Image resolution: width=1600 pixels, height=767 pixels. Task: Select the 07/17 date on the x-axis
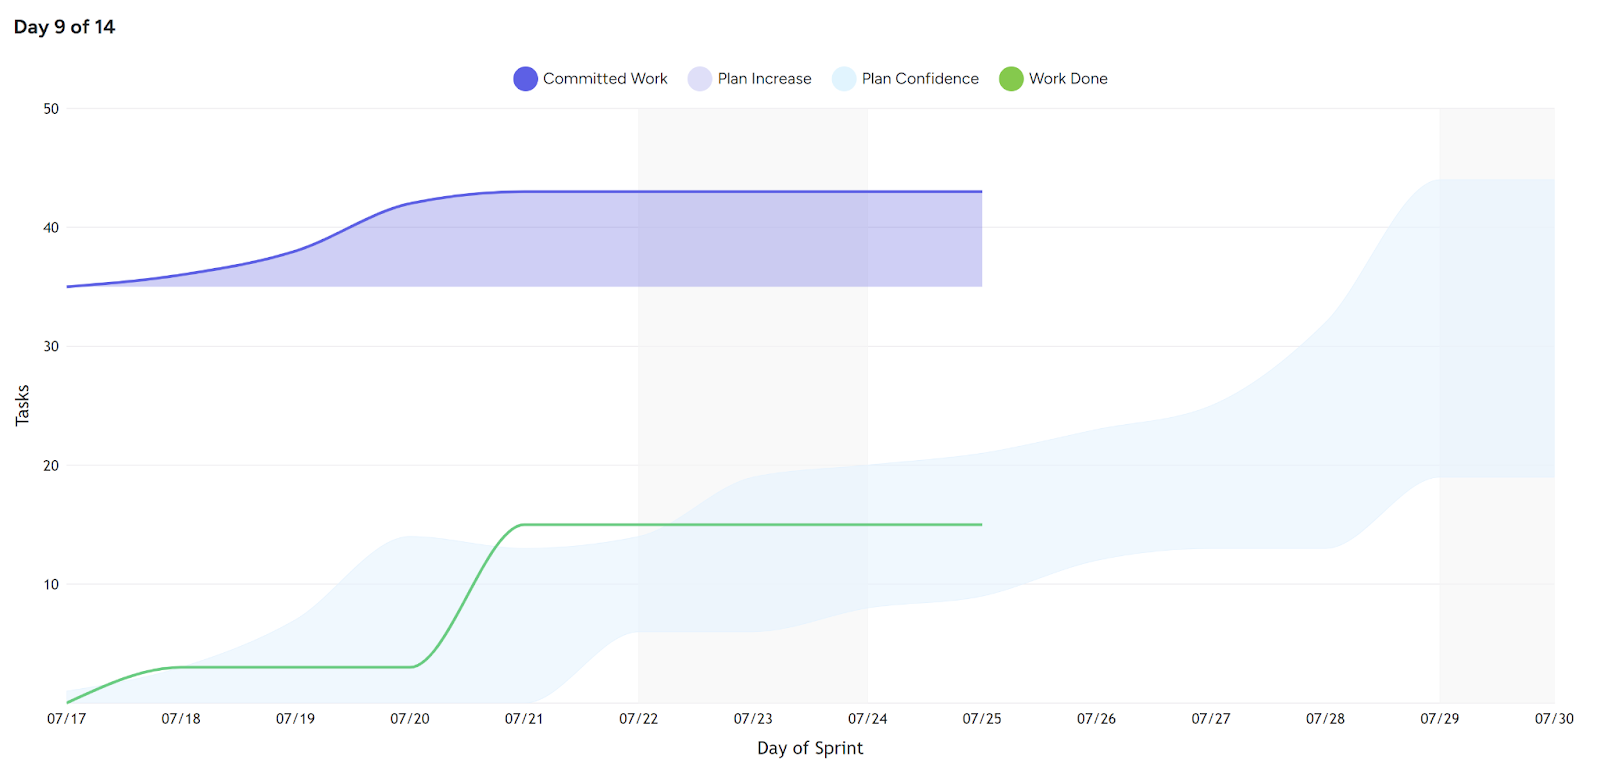[x=67, y=719]
